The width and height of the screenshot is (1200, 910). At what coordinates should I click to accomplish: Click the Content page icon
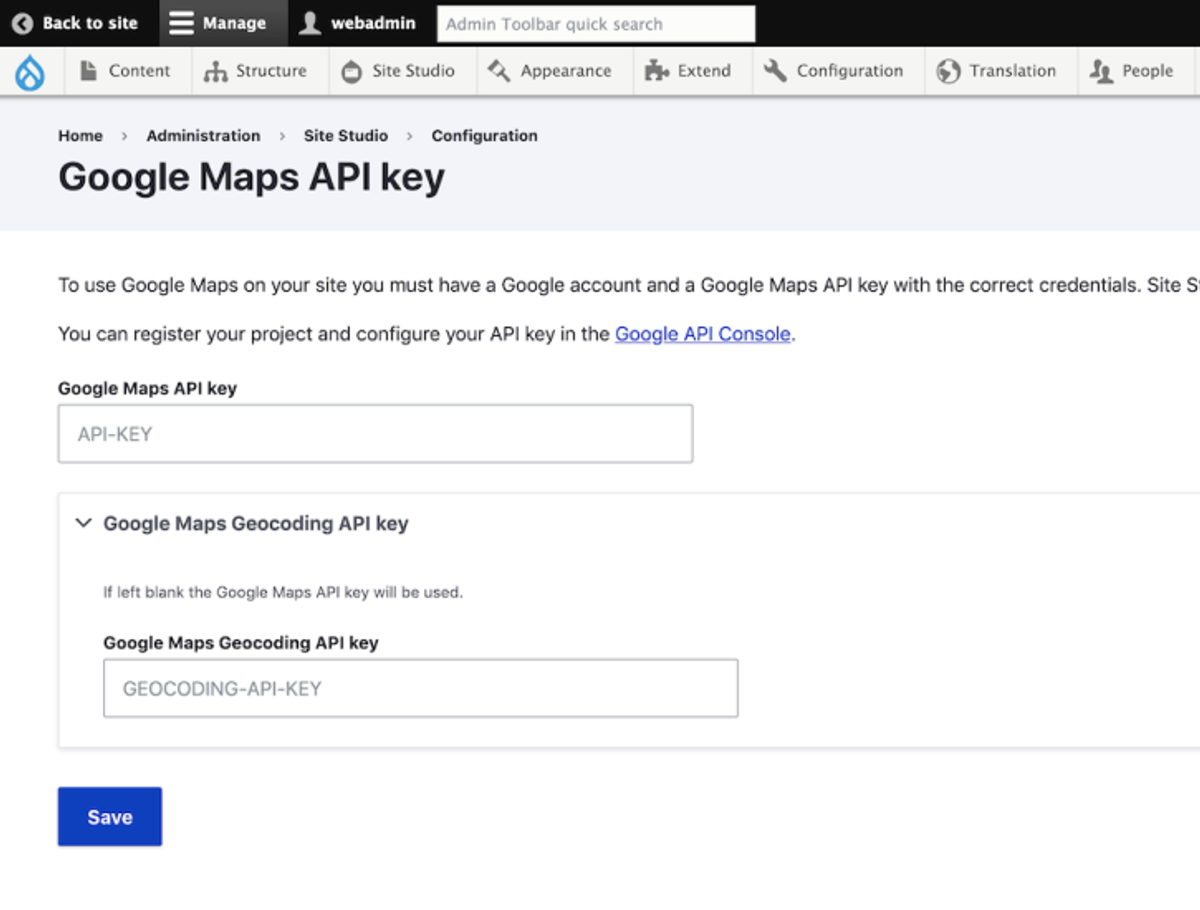89,71
